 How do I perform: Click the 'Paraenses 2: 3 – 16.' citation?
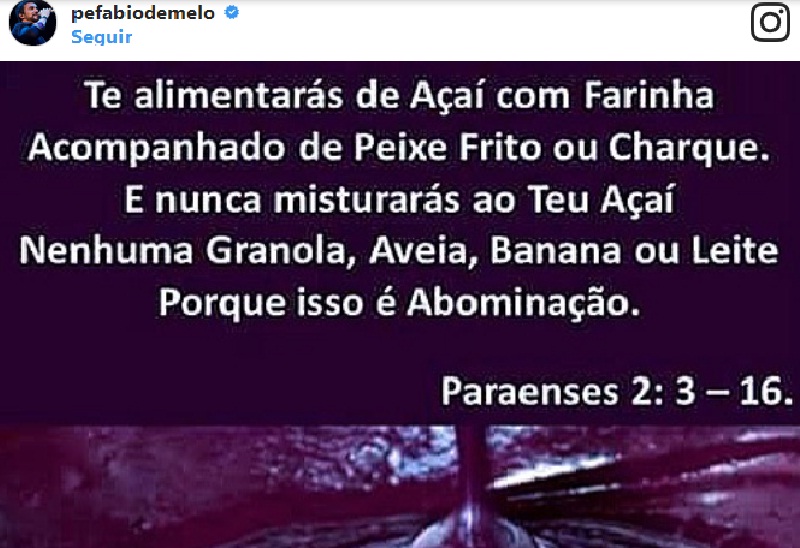(x=617, y=392)
